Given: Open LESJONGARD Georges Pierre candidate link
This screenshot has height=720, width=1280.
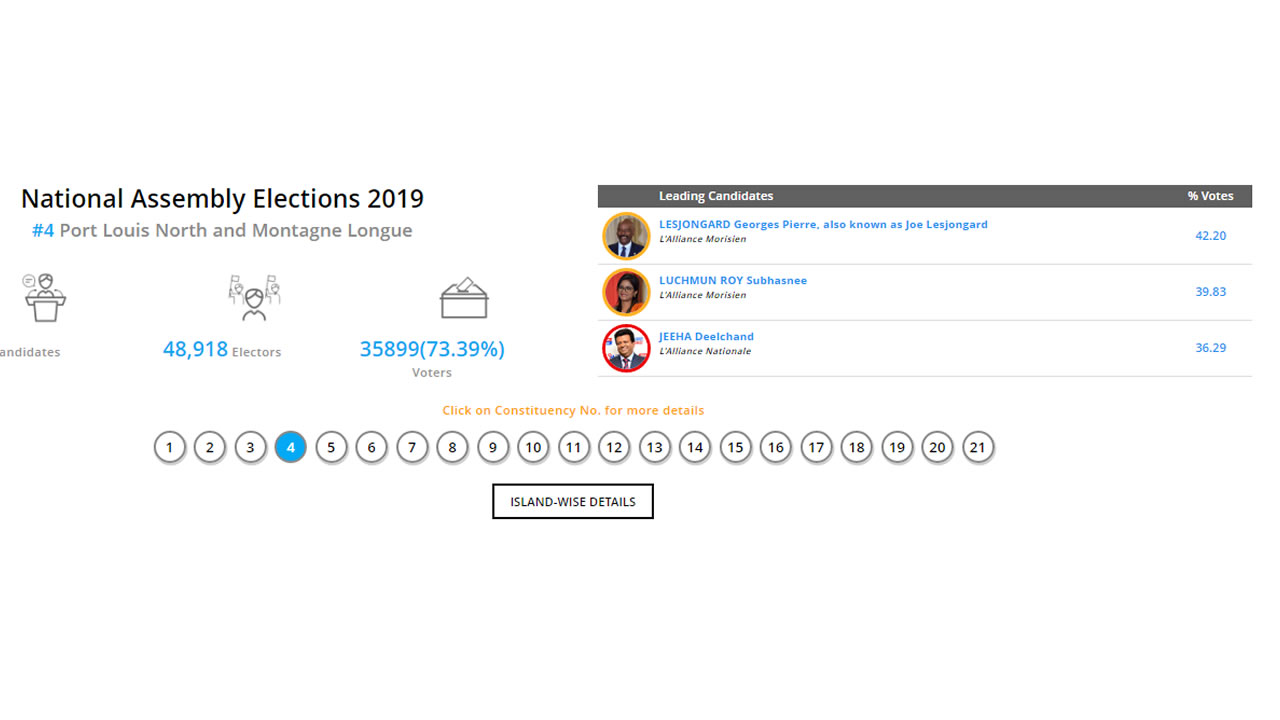Looking at the screenshot, I should pyautogui.click(x=823, y=225).
